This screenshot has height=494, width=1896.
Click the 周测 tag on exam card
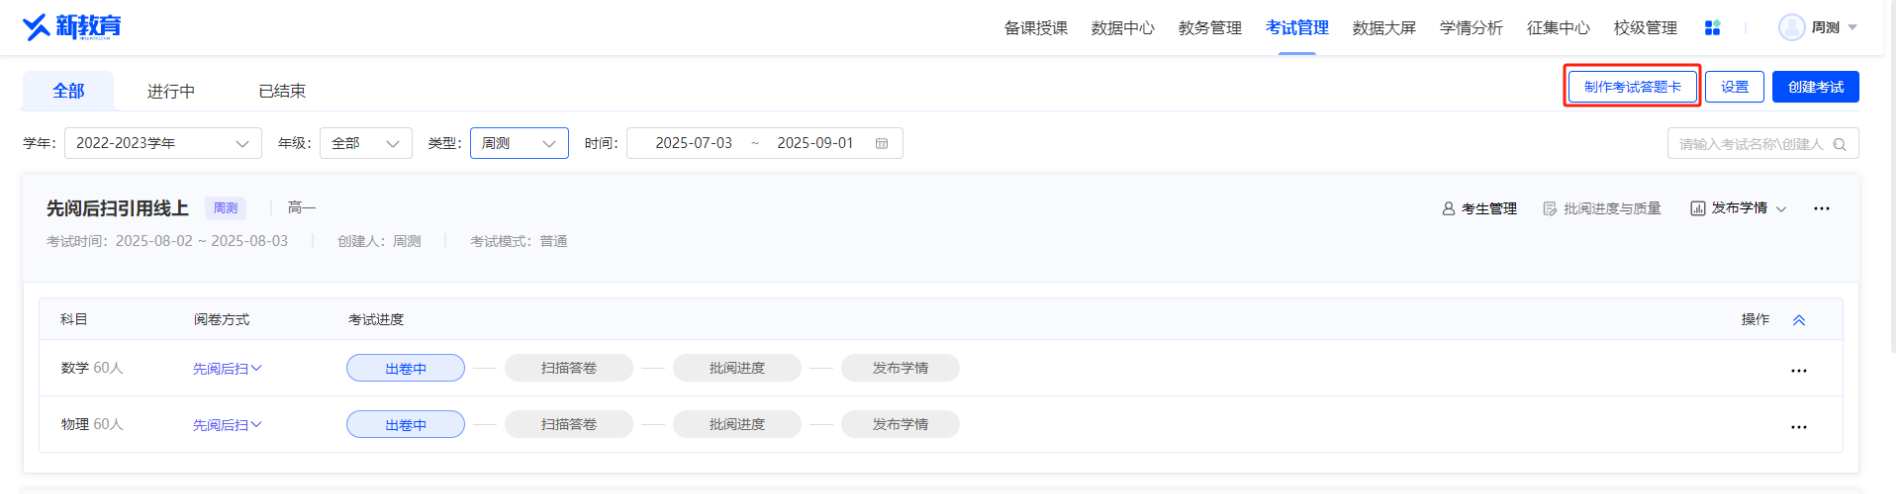point(225,208)
